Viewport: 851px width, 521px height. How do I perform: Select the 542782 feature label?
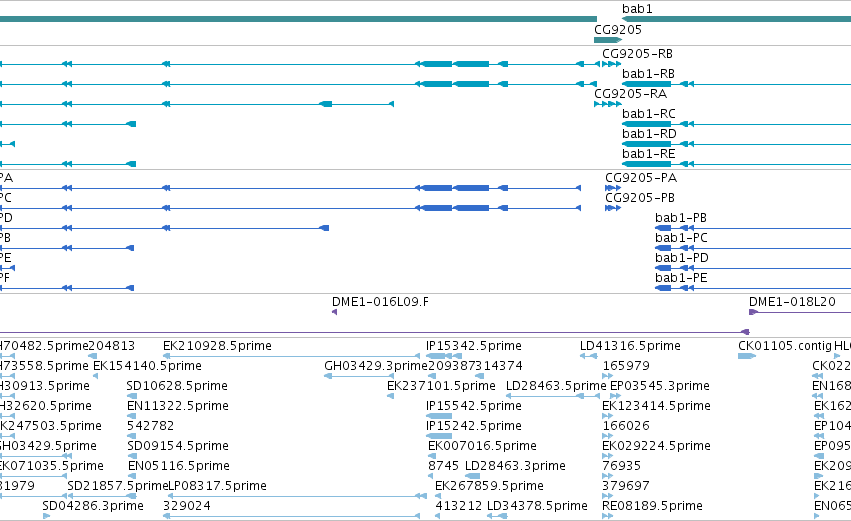[150, 427]
